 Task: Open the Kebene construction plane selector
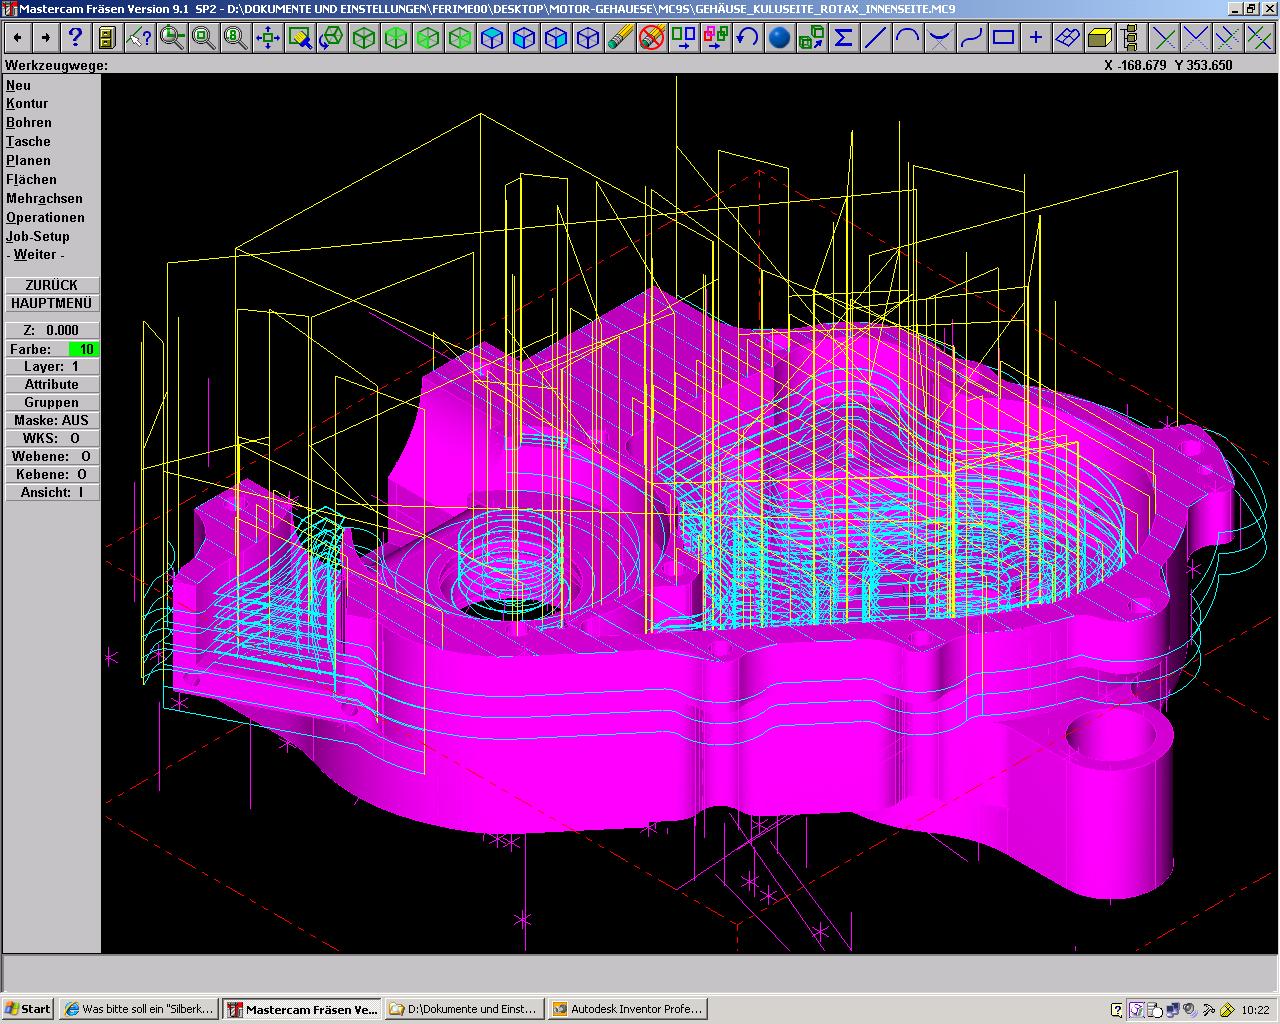(52, 474)
